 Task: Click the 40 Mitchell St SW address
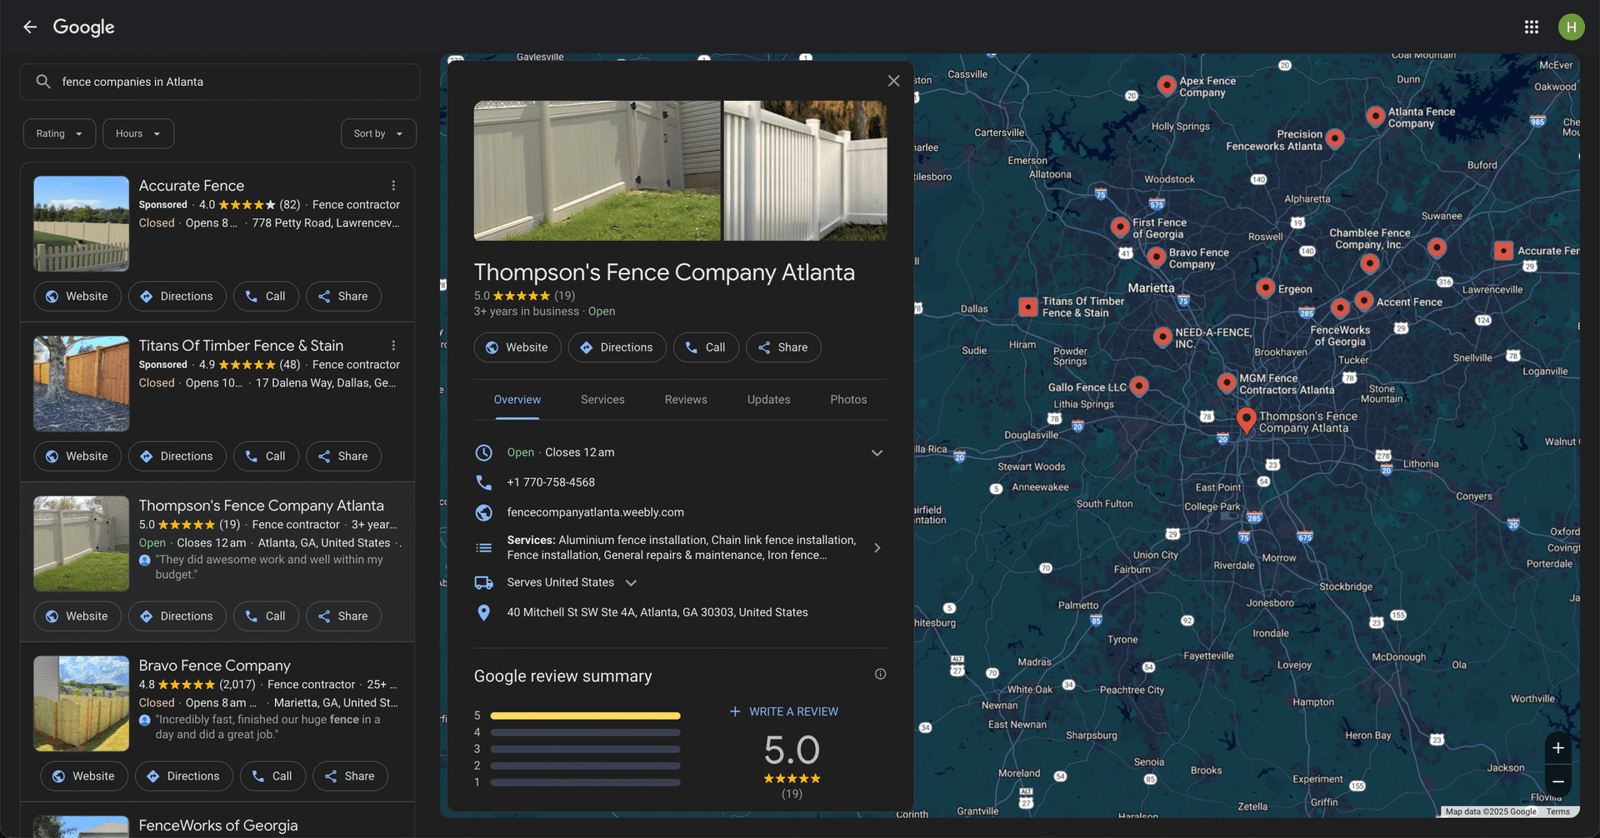(657, 613)
